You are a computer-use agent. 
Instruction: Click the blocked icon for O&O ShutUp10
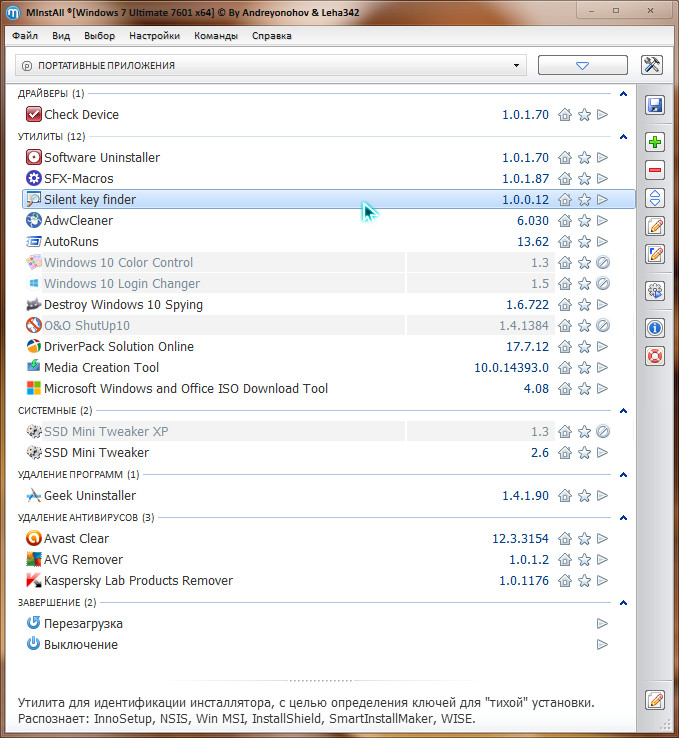click(x=603, y=326)
